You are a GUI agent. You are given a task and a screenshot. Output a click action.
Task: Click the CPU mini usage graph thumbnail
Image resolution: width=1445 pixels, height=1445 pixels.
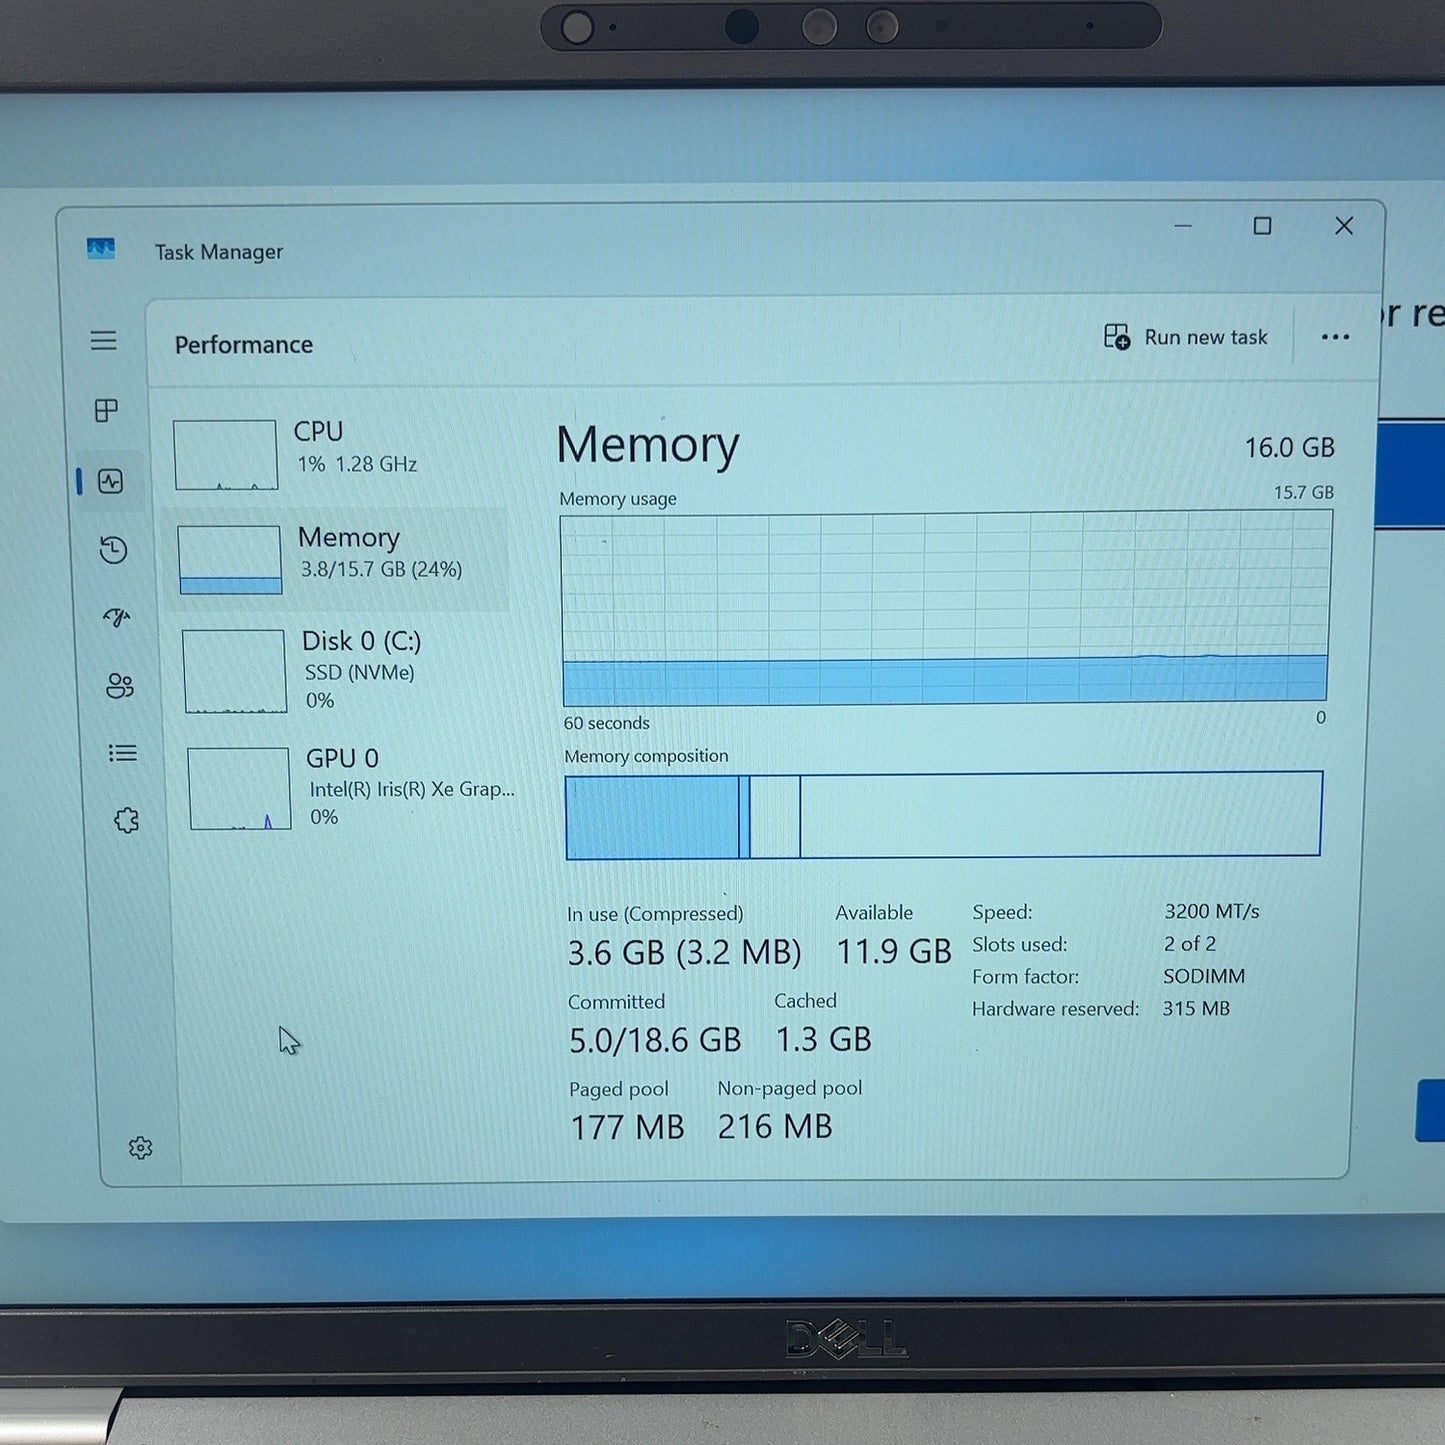225,455
